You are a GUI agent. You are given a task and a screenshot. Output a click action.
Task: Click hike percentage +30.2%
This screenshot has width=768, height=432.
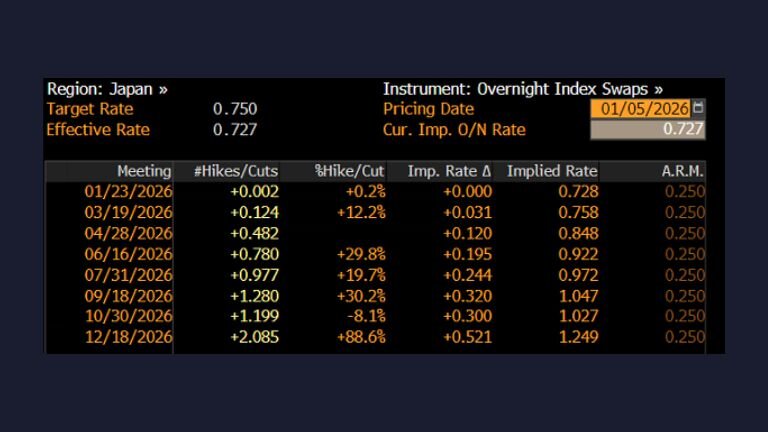tap(361, 296)
